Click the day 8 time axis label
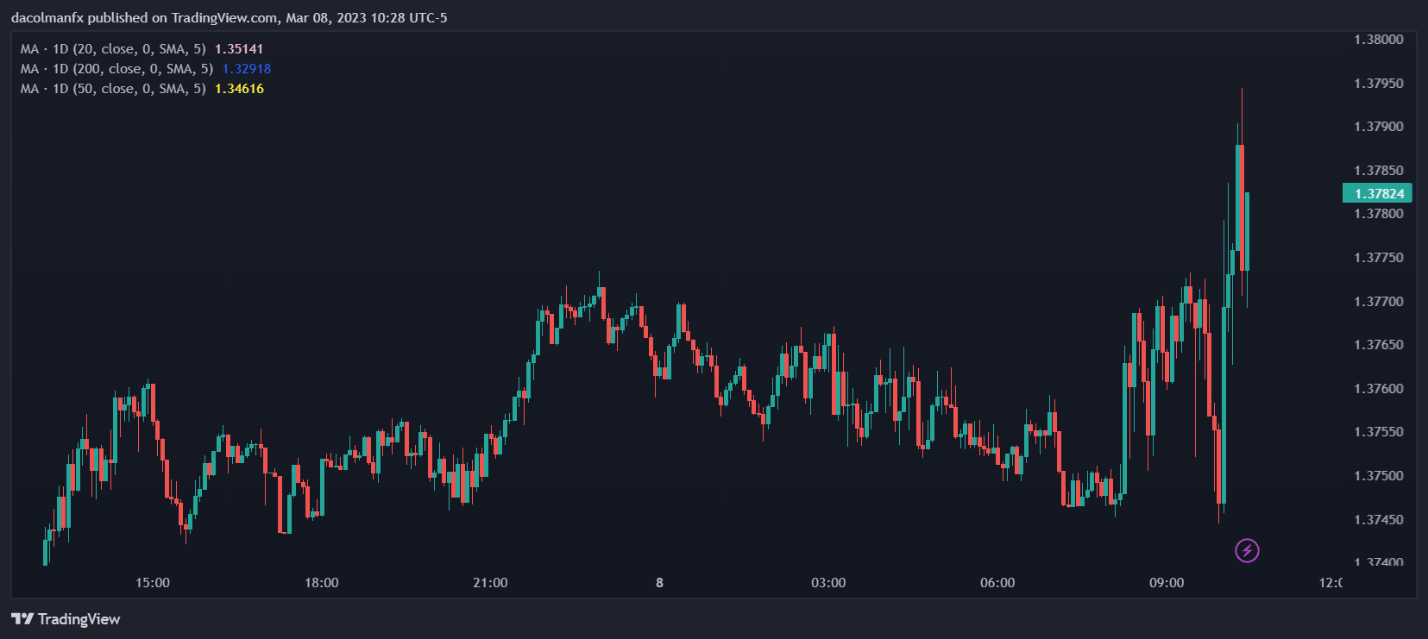 click(x=659, y=583)
